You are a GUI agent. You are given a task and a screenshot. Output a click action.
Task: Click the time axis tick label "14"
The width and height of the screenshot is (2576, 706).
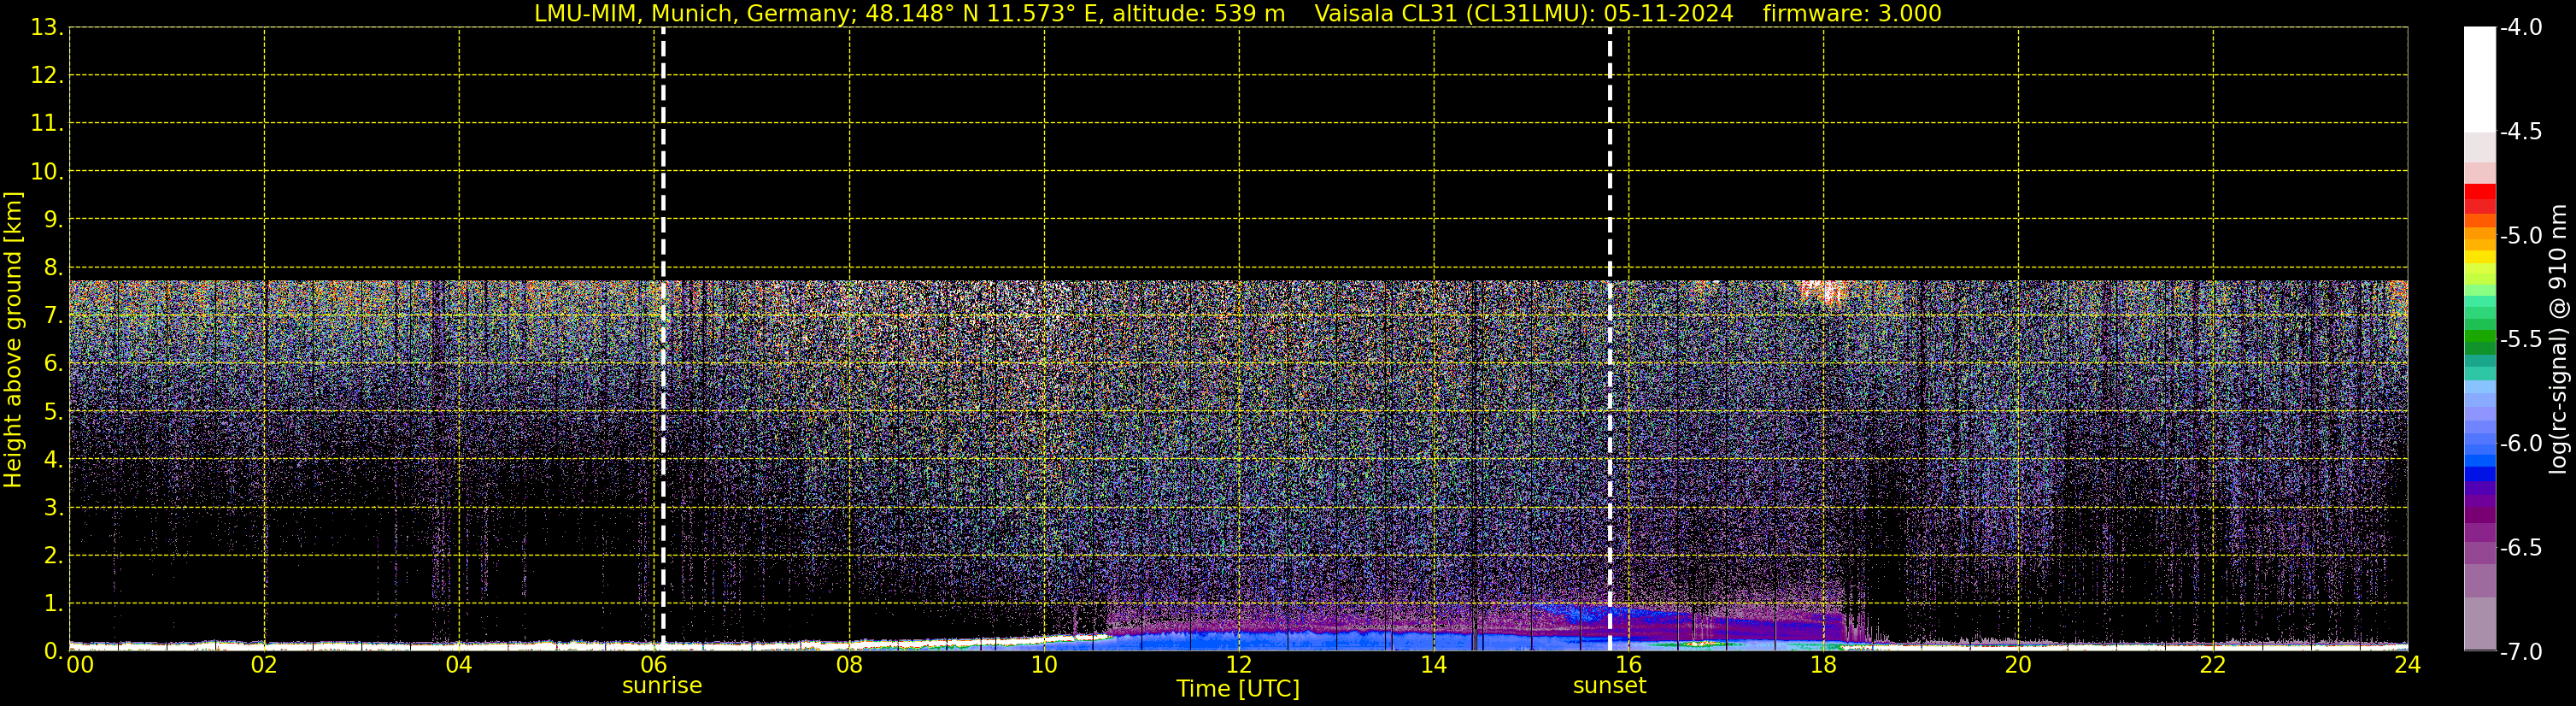pyautogui.click(x=1434, y=665)
